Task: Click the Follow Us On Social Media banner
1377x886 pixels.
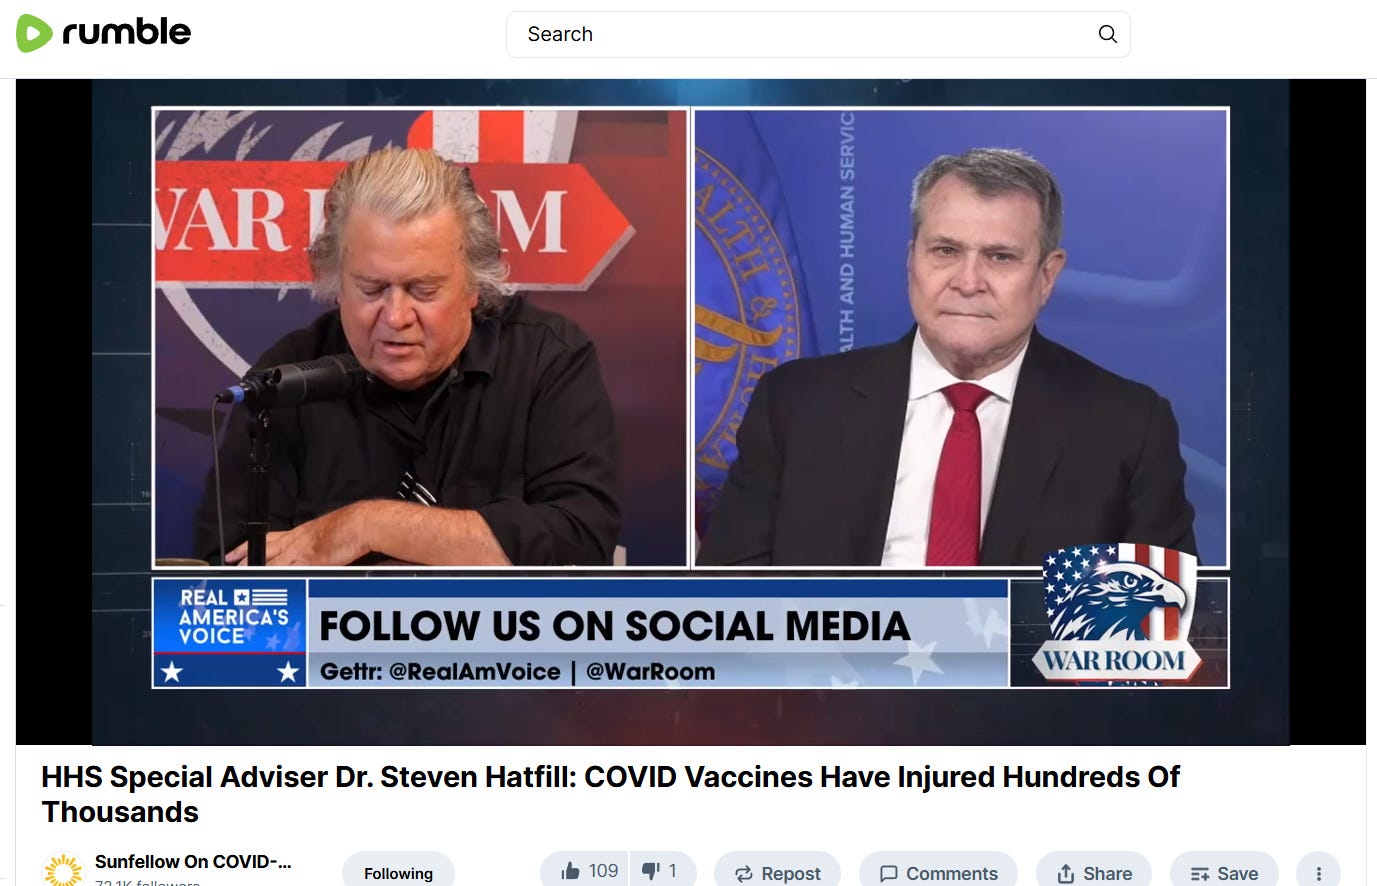Action: click(x=657, y=633)
